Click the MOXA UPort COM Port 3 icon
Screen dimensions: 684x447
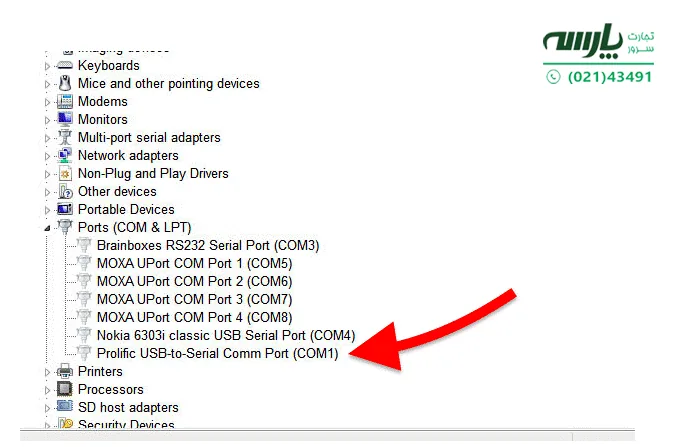click(x=84, y=299)
